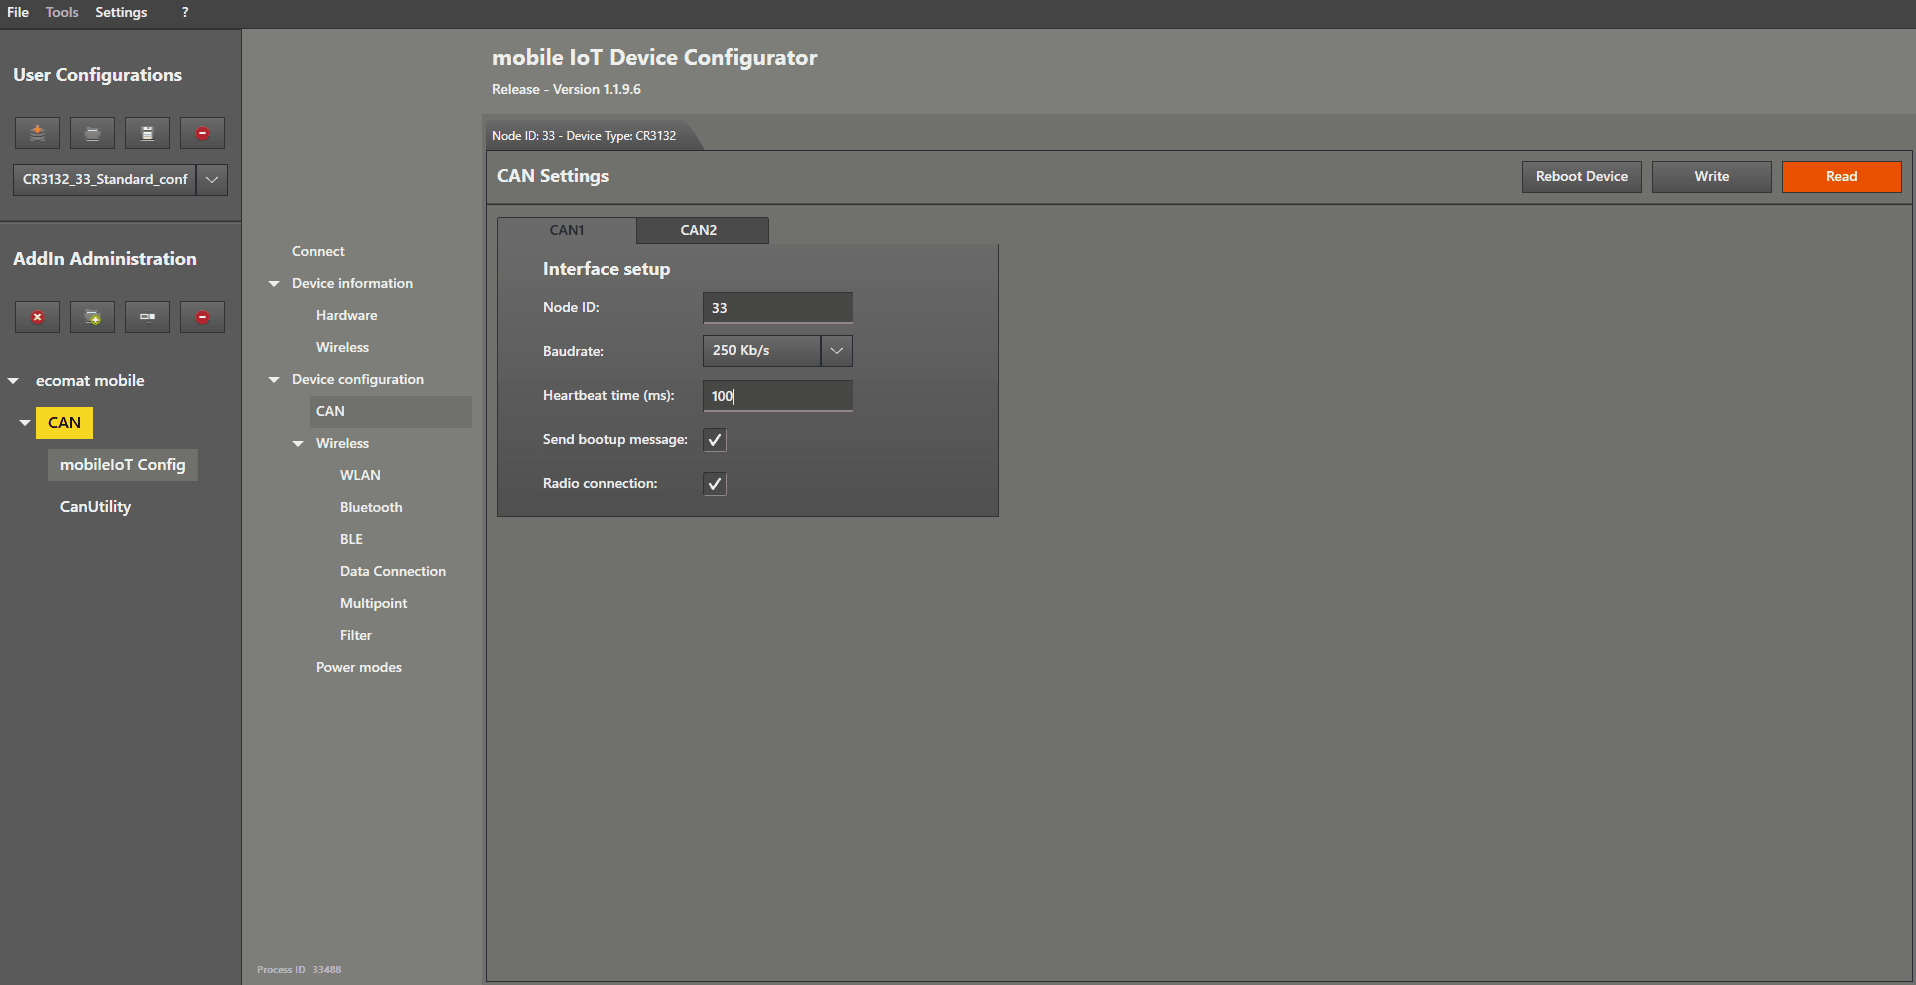
Task: Switch to the CAN2 tab
Action: pyautogui.click(x=699, y=230)
